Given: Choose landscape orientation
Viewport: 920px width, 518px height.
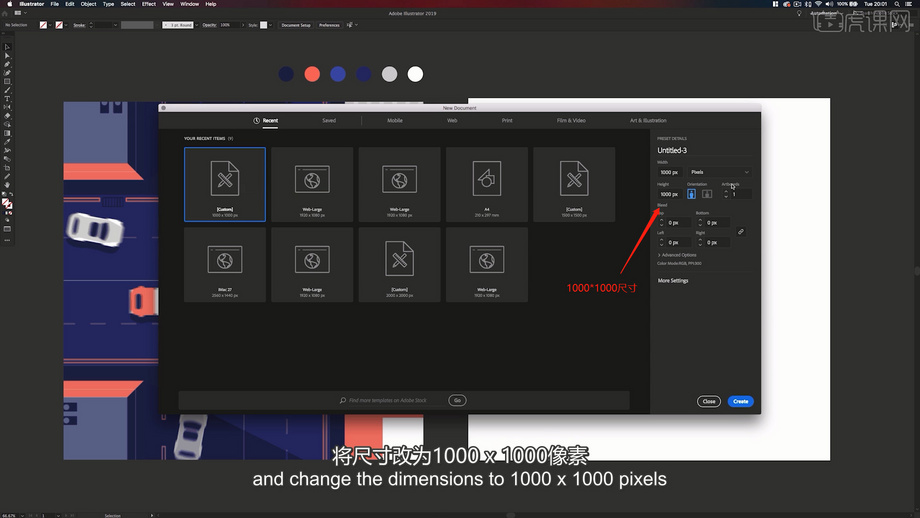Looking at the screenshot, I should tap(706, 194).
